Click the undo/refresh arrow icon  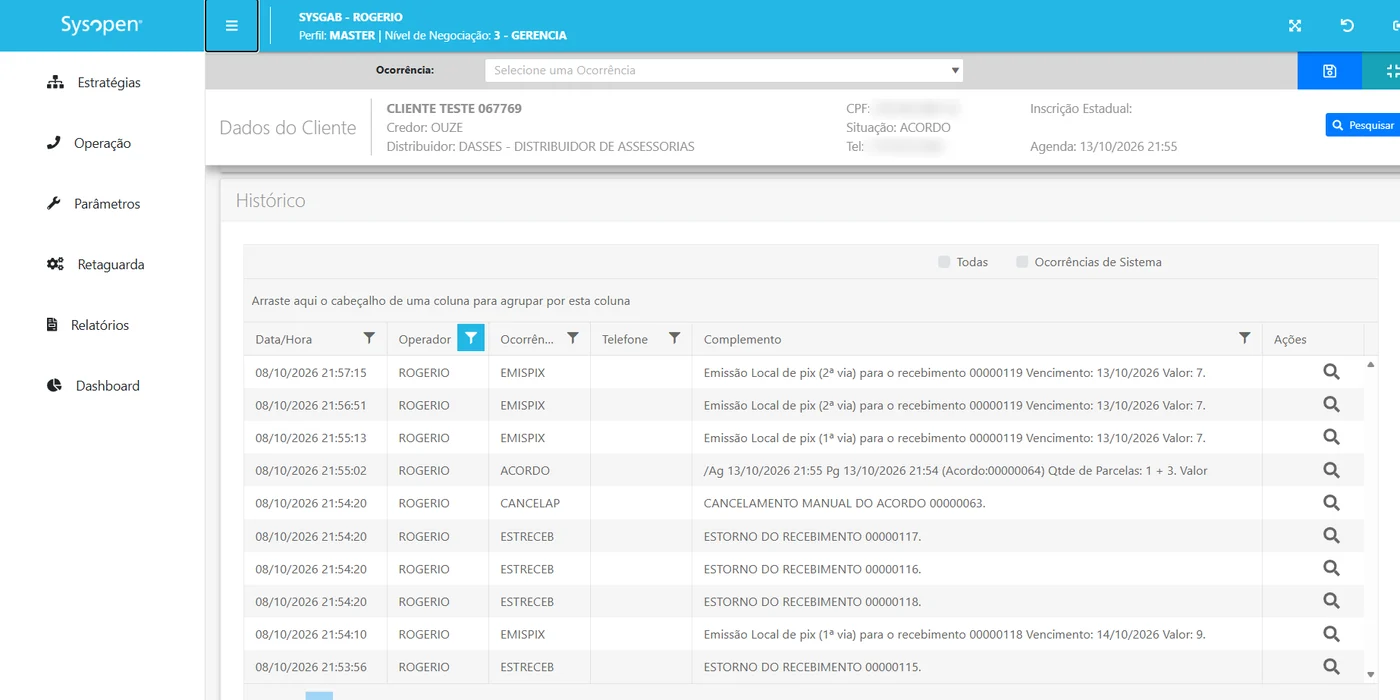coord(1347,26)
